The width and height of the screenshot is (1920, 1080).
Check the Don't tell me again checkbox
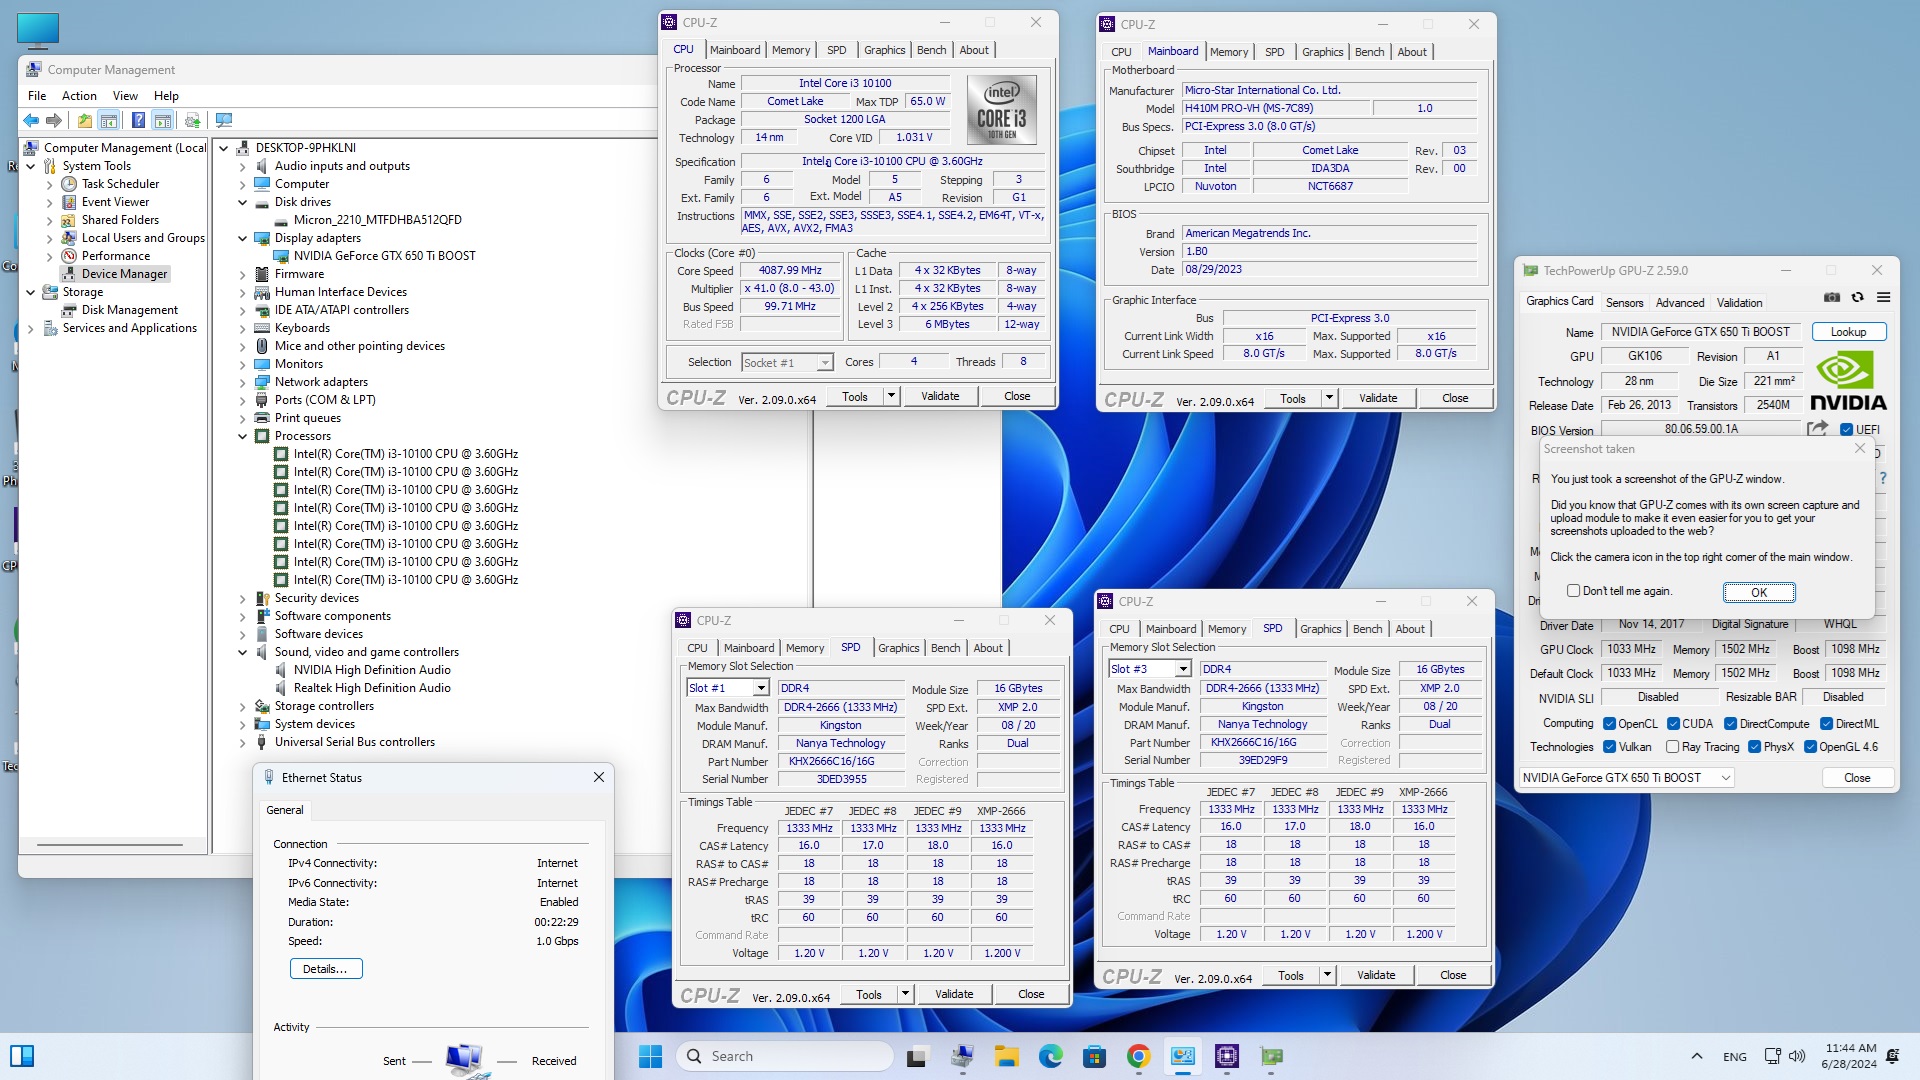click(1573, 591)
